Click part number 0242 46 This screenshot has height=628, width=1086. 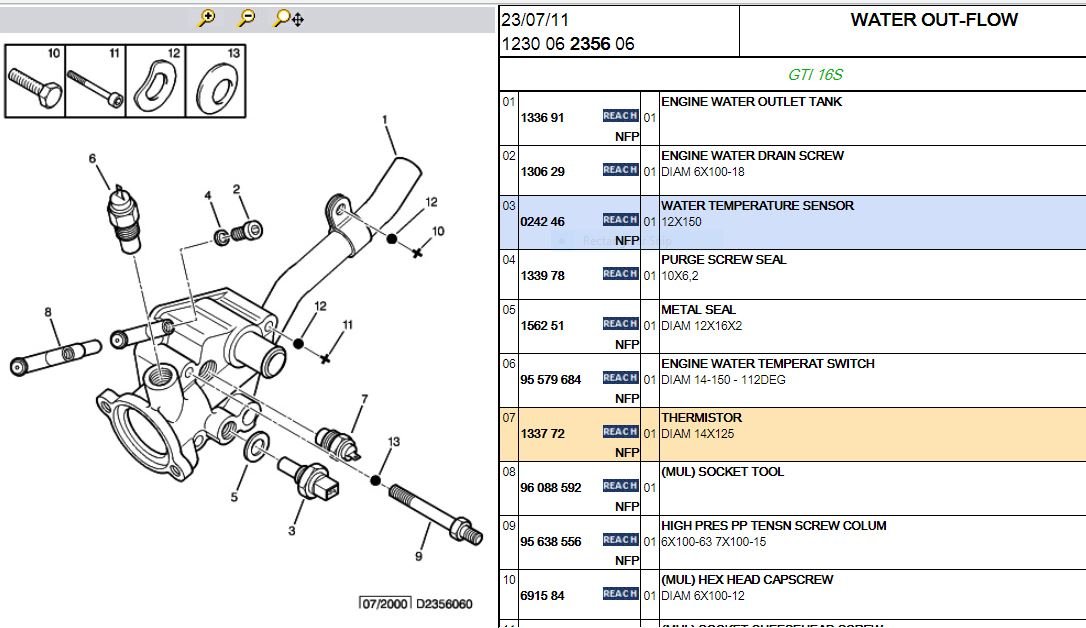[542, 222]
